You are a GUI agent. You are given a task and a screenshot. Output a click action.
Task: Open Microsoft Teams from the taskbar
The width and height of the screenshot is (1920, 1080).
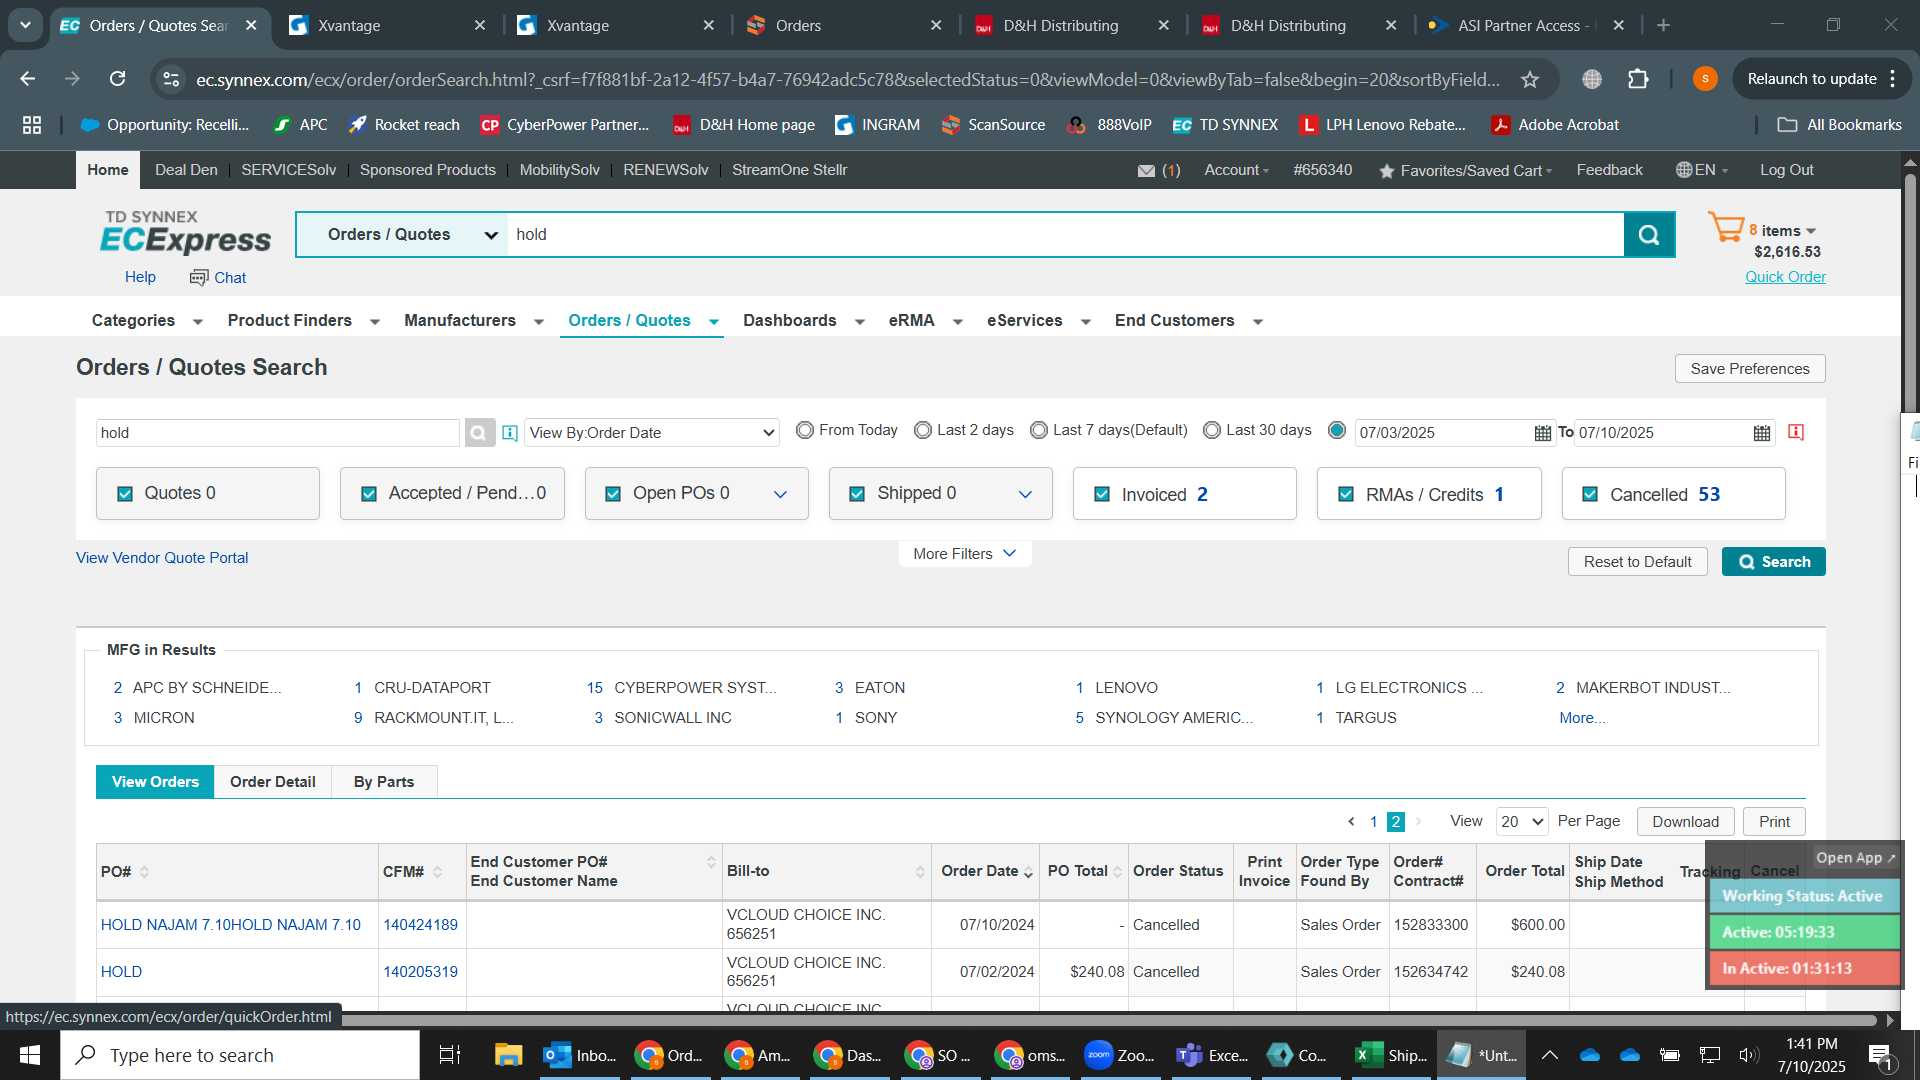[x=1211, y=1055]
